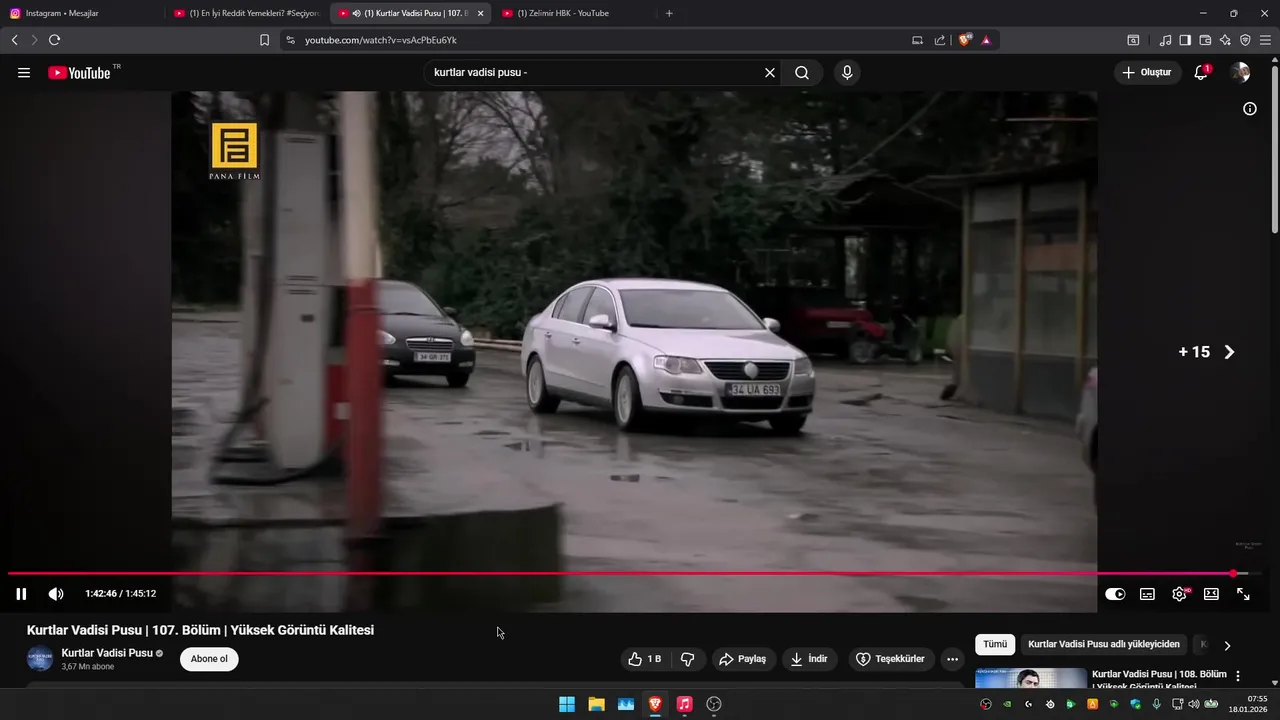The width and height of the screenshot is (1280, 720).
Task: Mute the video volume
Action: [x=56, y=594]
